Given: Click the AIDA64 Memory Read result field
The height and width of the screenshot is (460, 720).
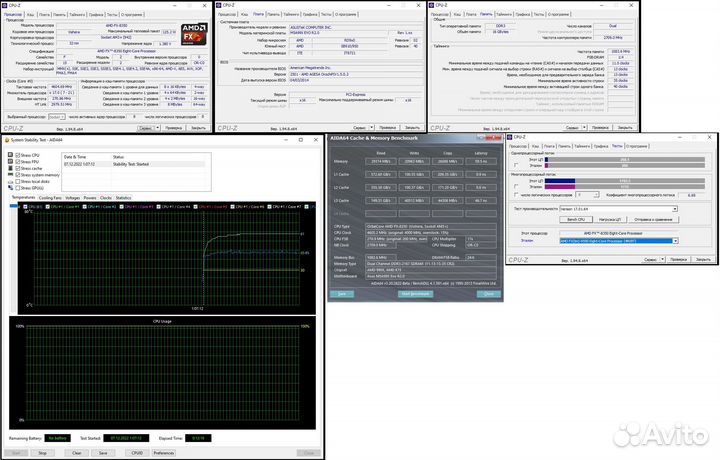Looking at the screenshot, I should click(381, 161).
